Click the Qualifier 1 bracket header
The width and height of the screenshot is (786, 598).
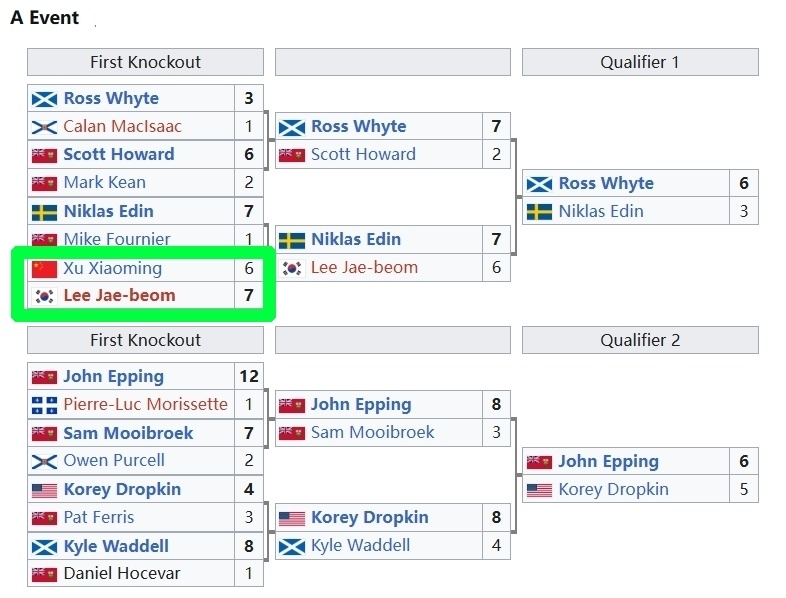coord(640,62)
